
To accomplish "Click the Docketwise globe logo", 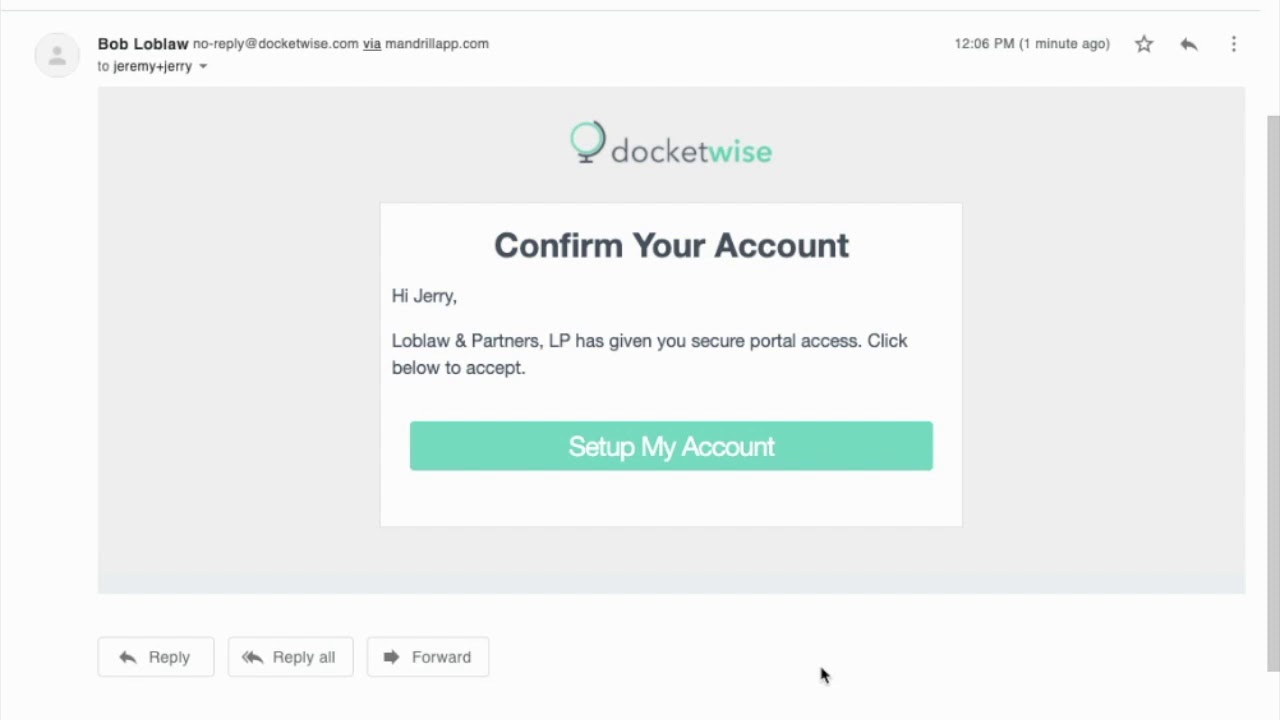I will coord(588,142).
